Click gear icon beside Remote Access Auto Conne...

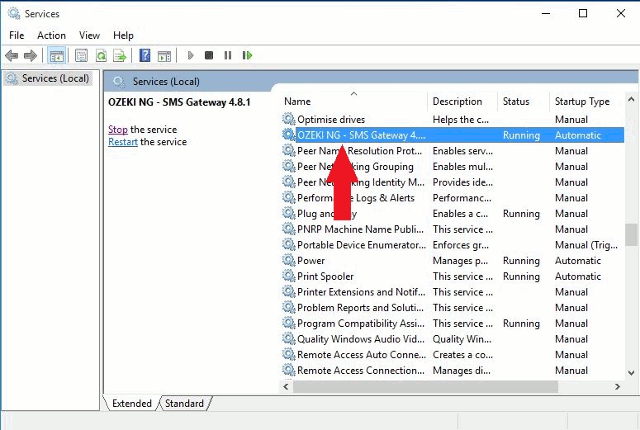[289, 354]
